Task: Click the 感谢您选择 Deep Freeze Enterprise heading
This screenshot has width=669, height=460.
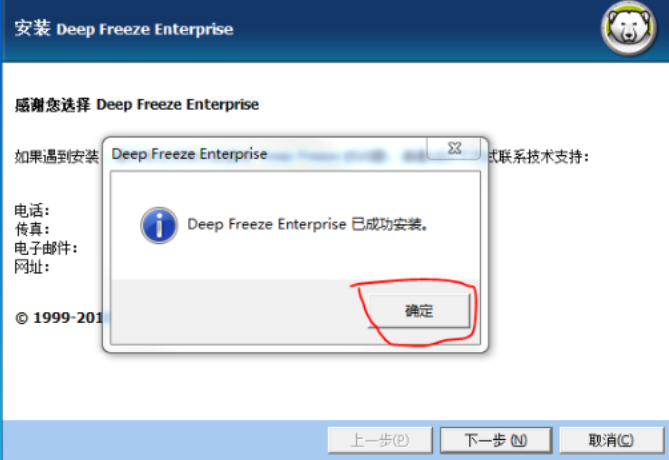Action: [x=137, y=105]
